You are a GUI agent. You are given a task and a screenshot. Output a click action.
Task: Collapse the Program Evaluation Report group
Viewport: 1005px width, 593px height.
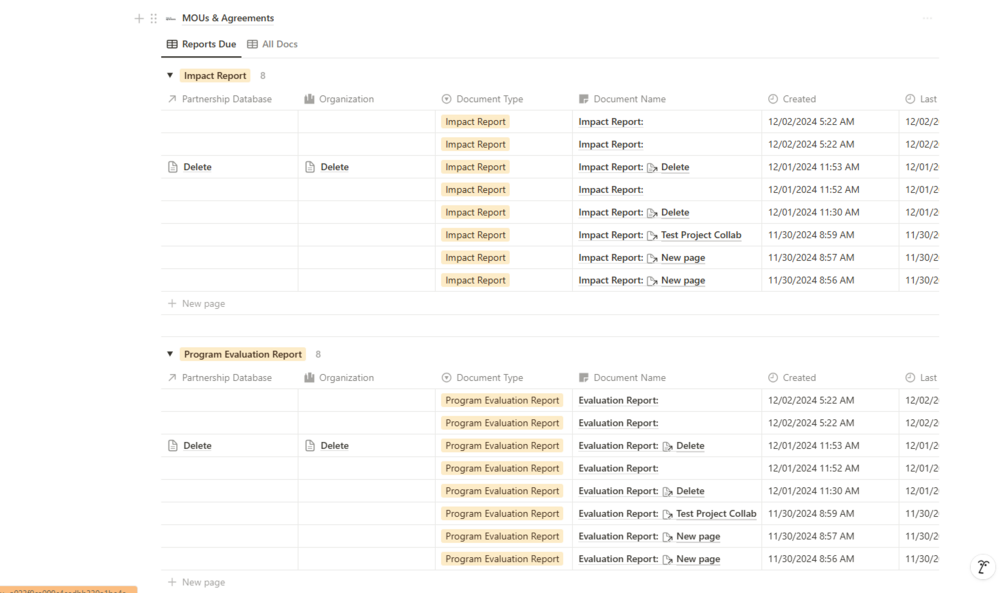170,354
